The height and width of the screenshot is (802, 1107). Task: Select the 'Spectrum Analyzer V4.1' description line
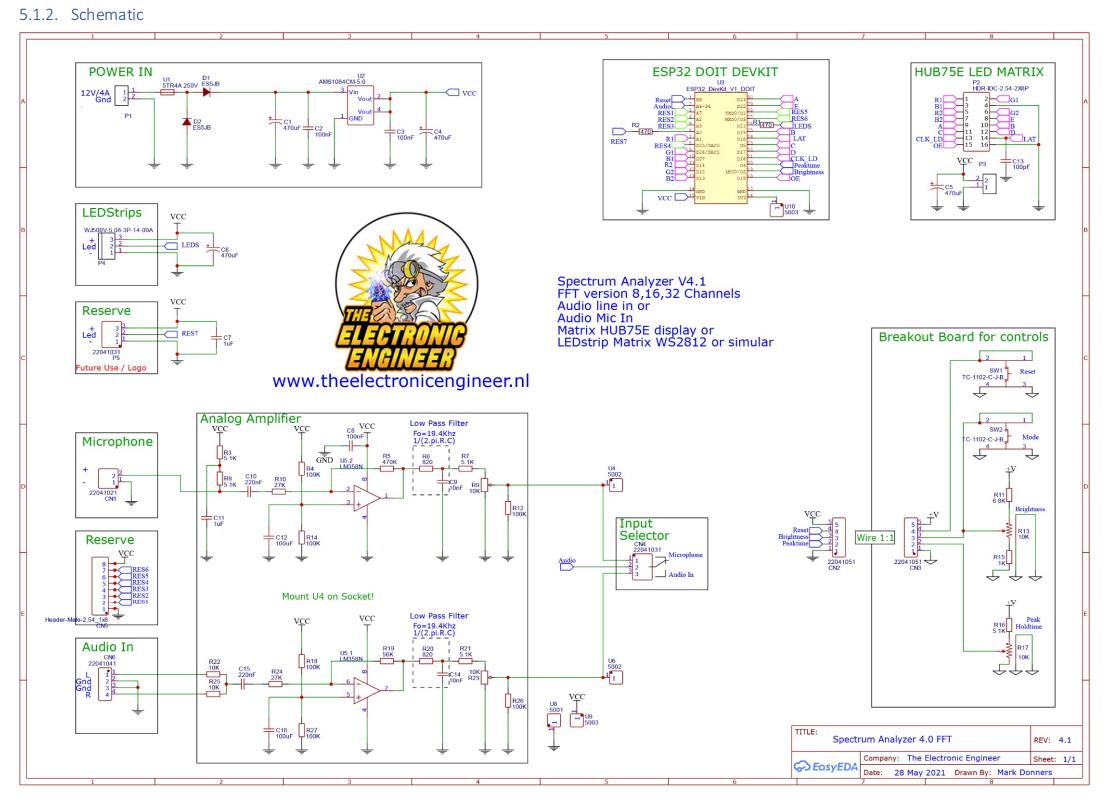coord(631,282)
